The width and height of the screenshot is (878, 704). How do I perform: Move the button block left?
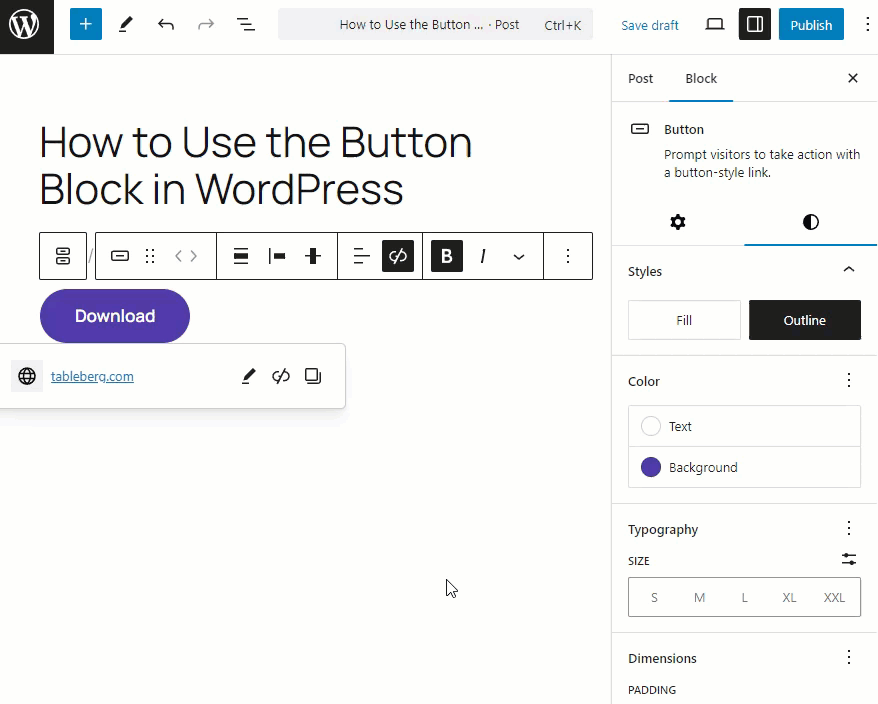pyautogui.click(x=179, y=256)
